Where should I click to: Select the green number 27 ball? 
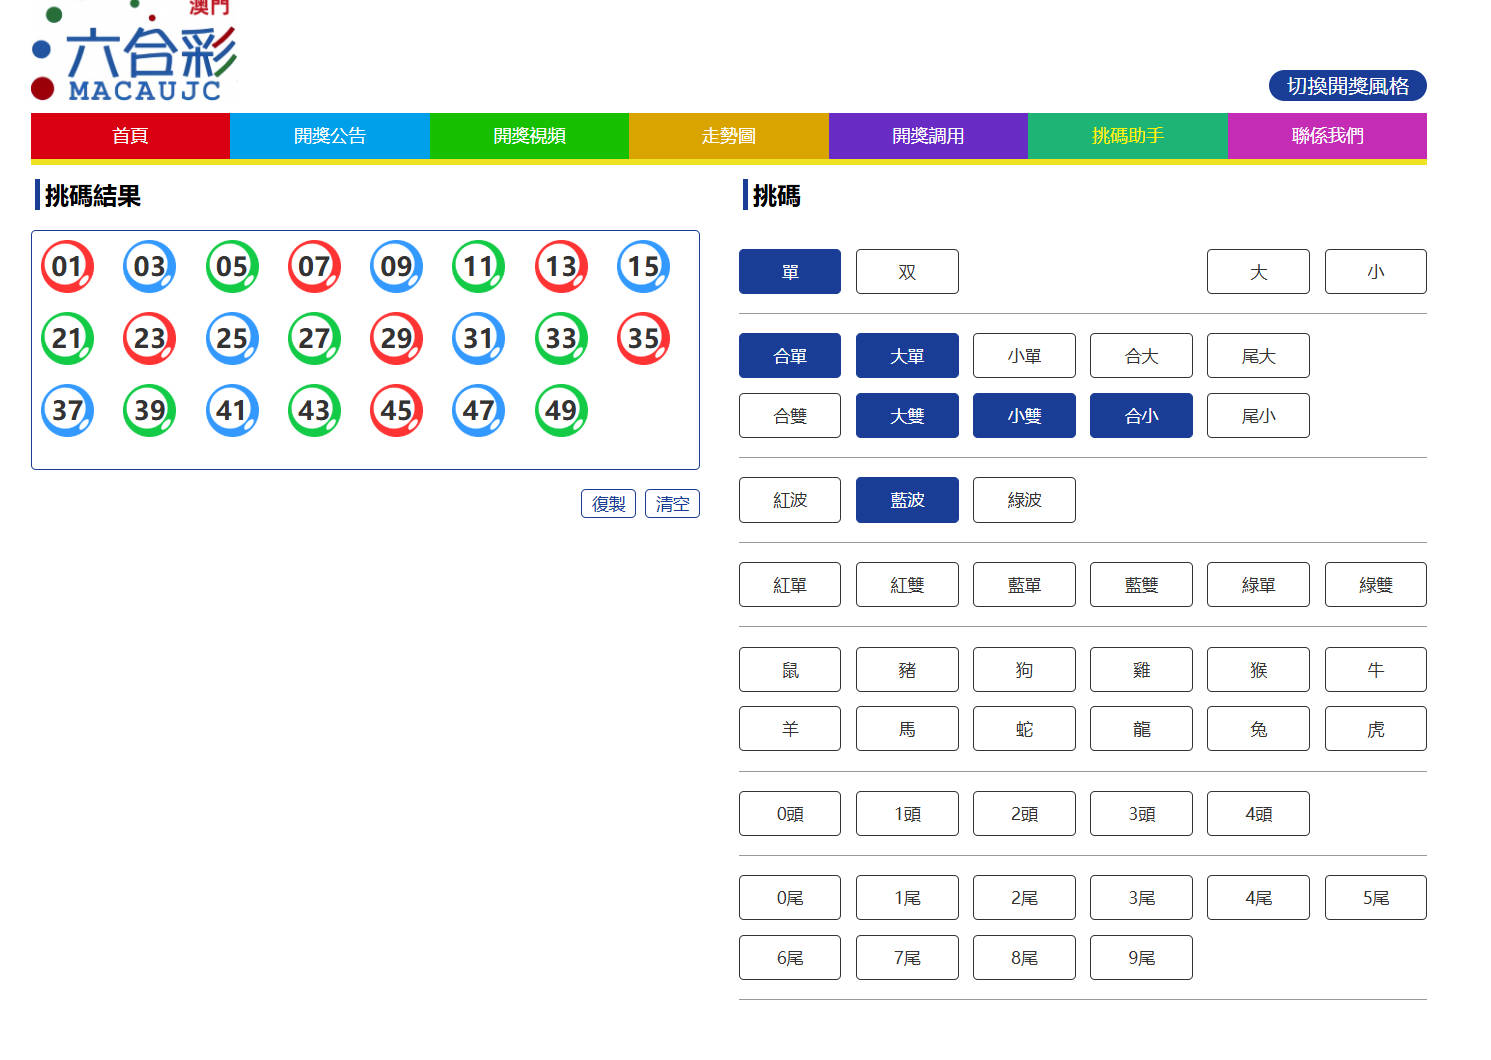(314, 339)
